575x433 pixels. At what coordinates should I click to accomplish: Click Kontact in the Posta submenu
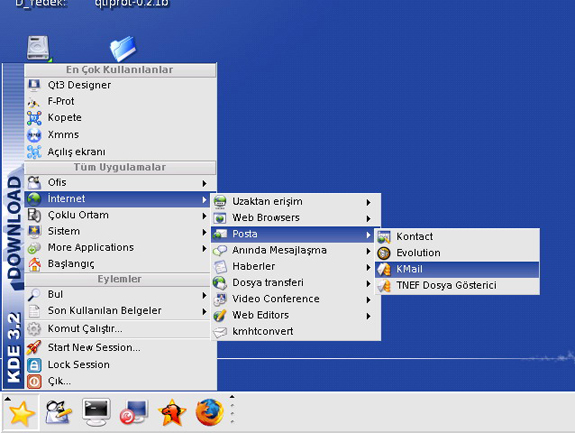click(x=457, y=237)
